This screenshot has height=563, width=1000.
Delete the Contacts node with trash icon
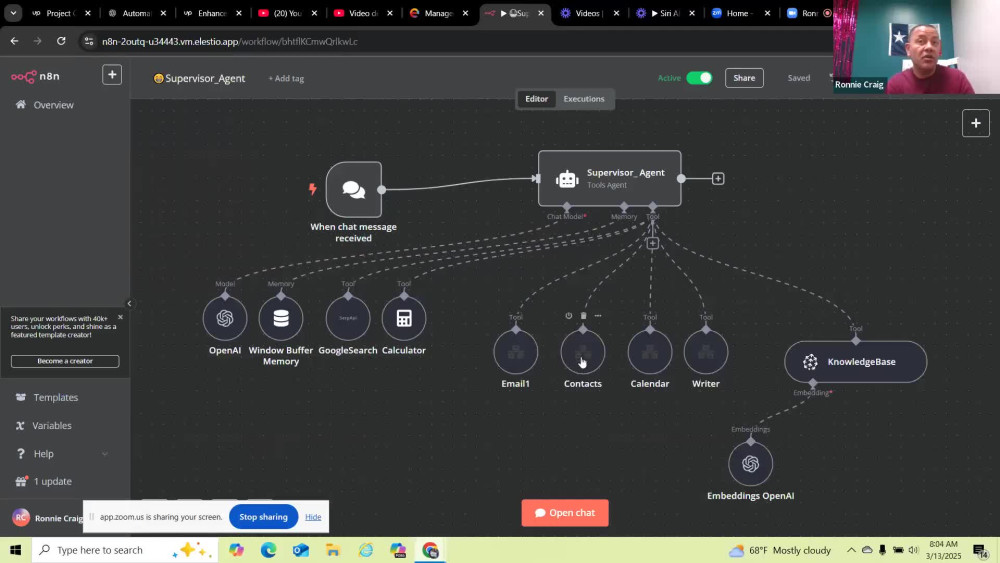[x=583, y=316]
